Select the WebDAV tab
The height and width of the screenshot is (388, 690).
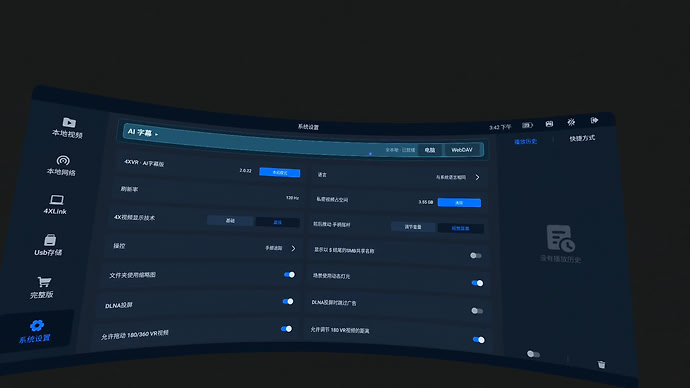click(462, 150)
